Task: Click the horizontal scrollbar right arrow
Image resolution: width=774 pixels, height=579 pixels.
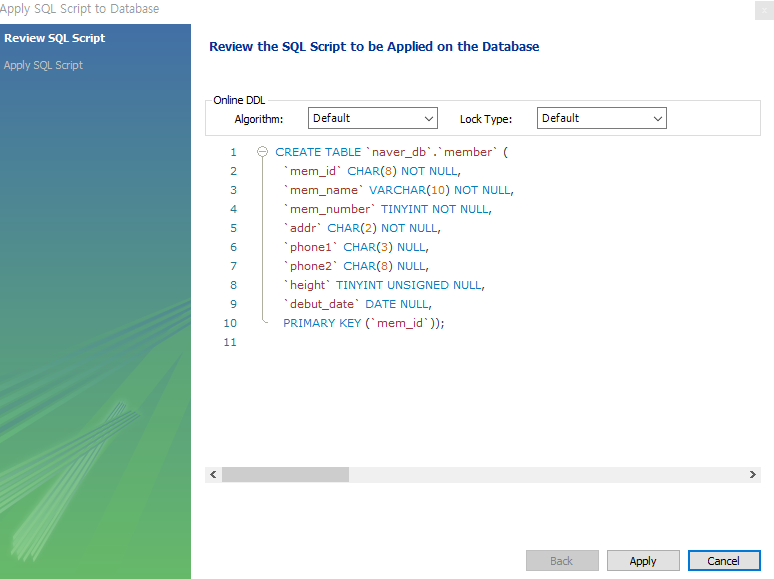Action: [x=752, y=474]
